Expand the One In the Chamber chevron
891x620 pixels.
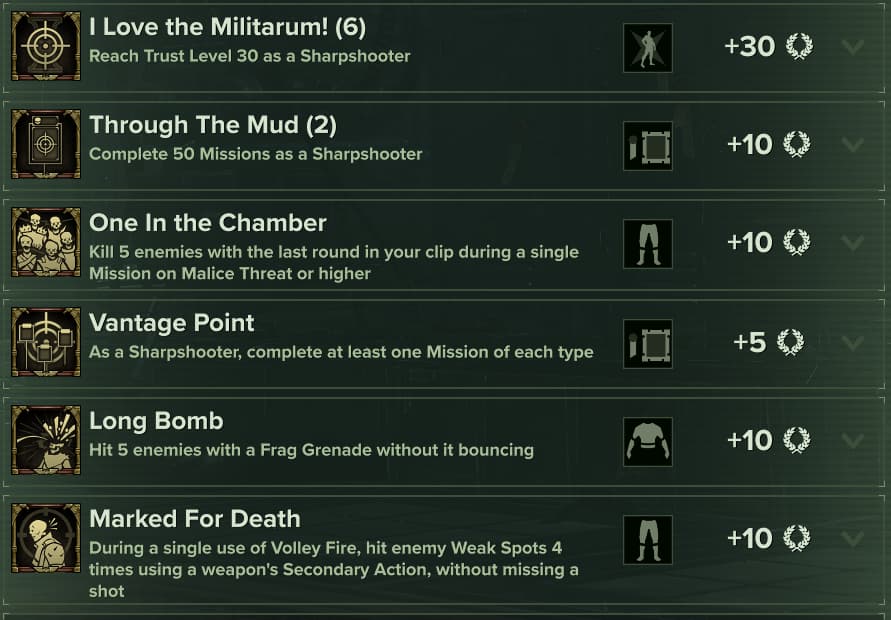[853, 243]
